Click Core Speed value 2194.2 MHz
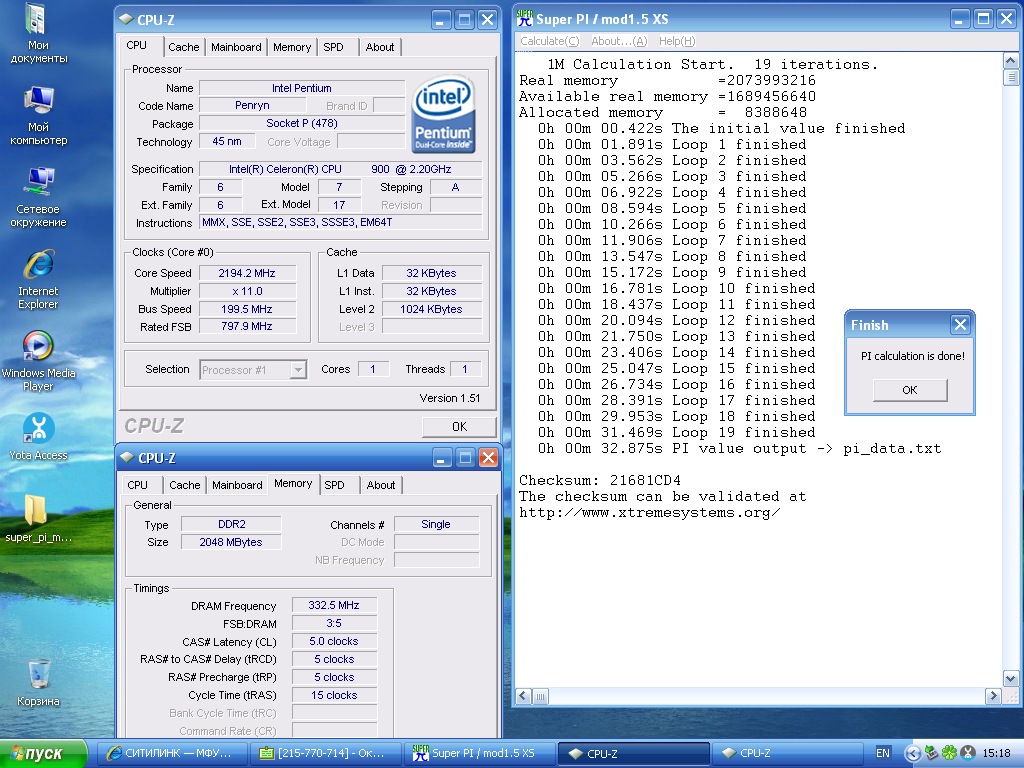 coord(247,273)
